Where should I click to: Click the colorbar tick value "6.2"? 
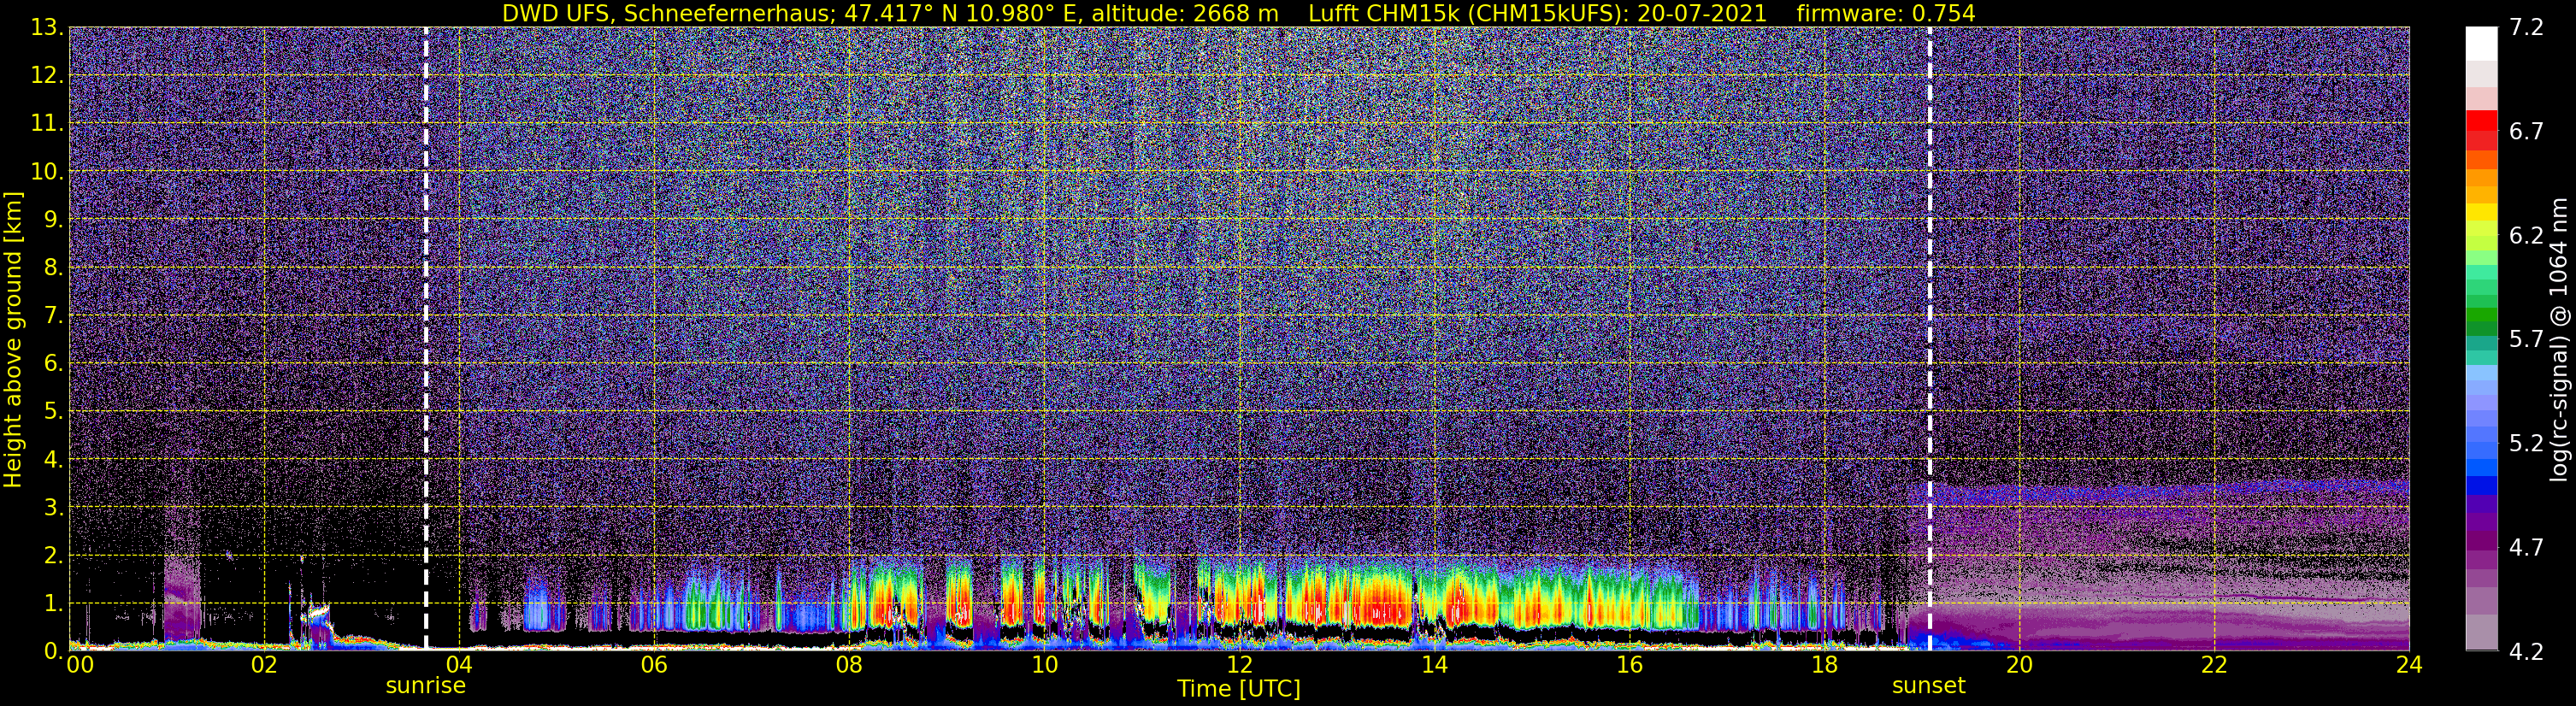pos(2526,236)
